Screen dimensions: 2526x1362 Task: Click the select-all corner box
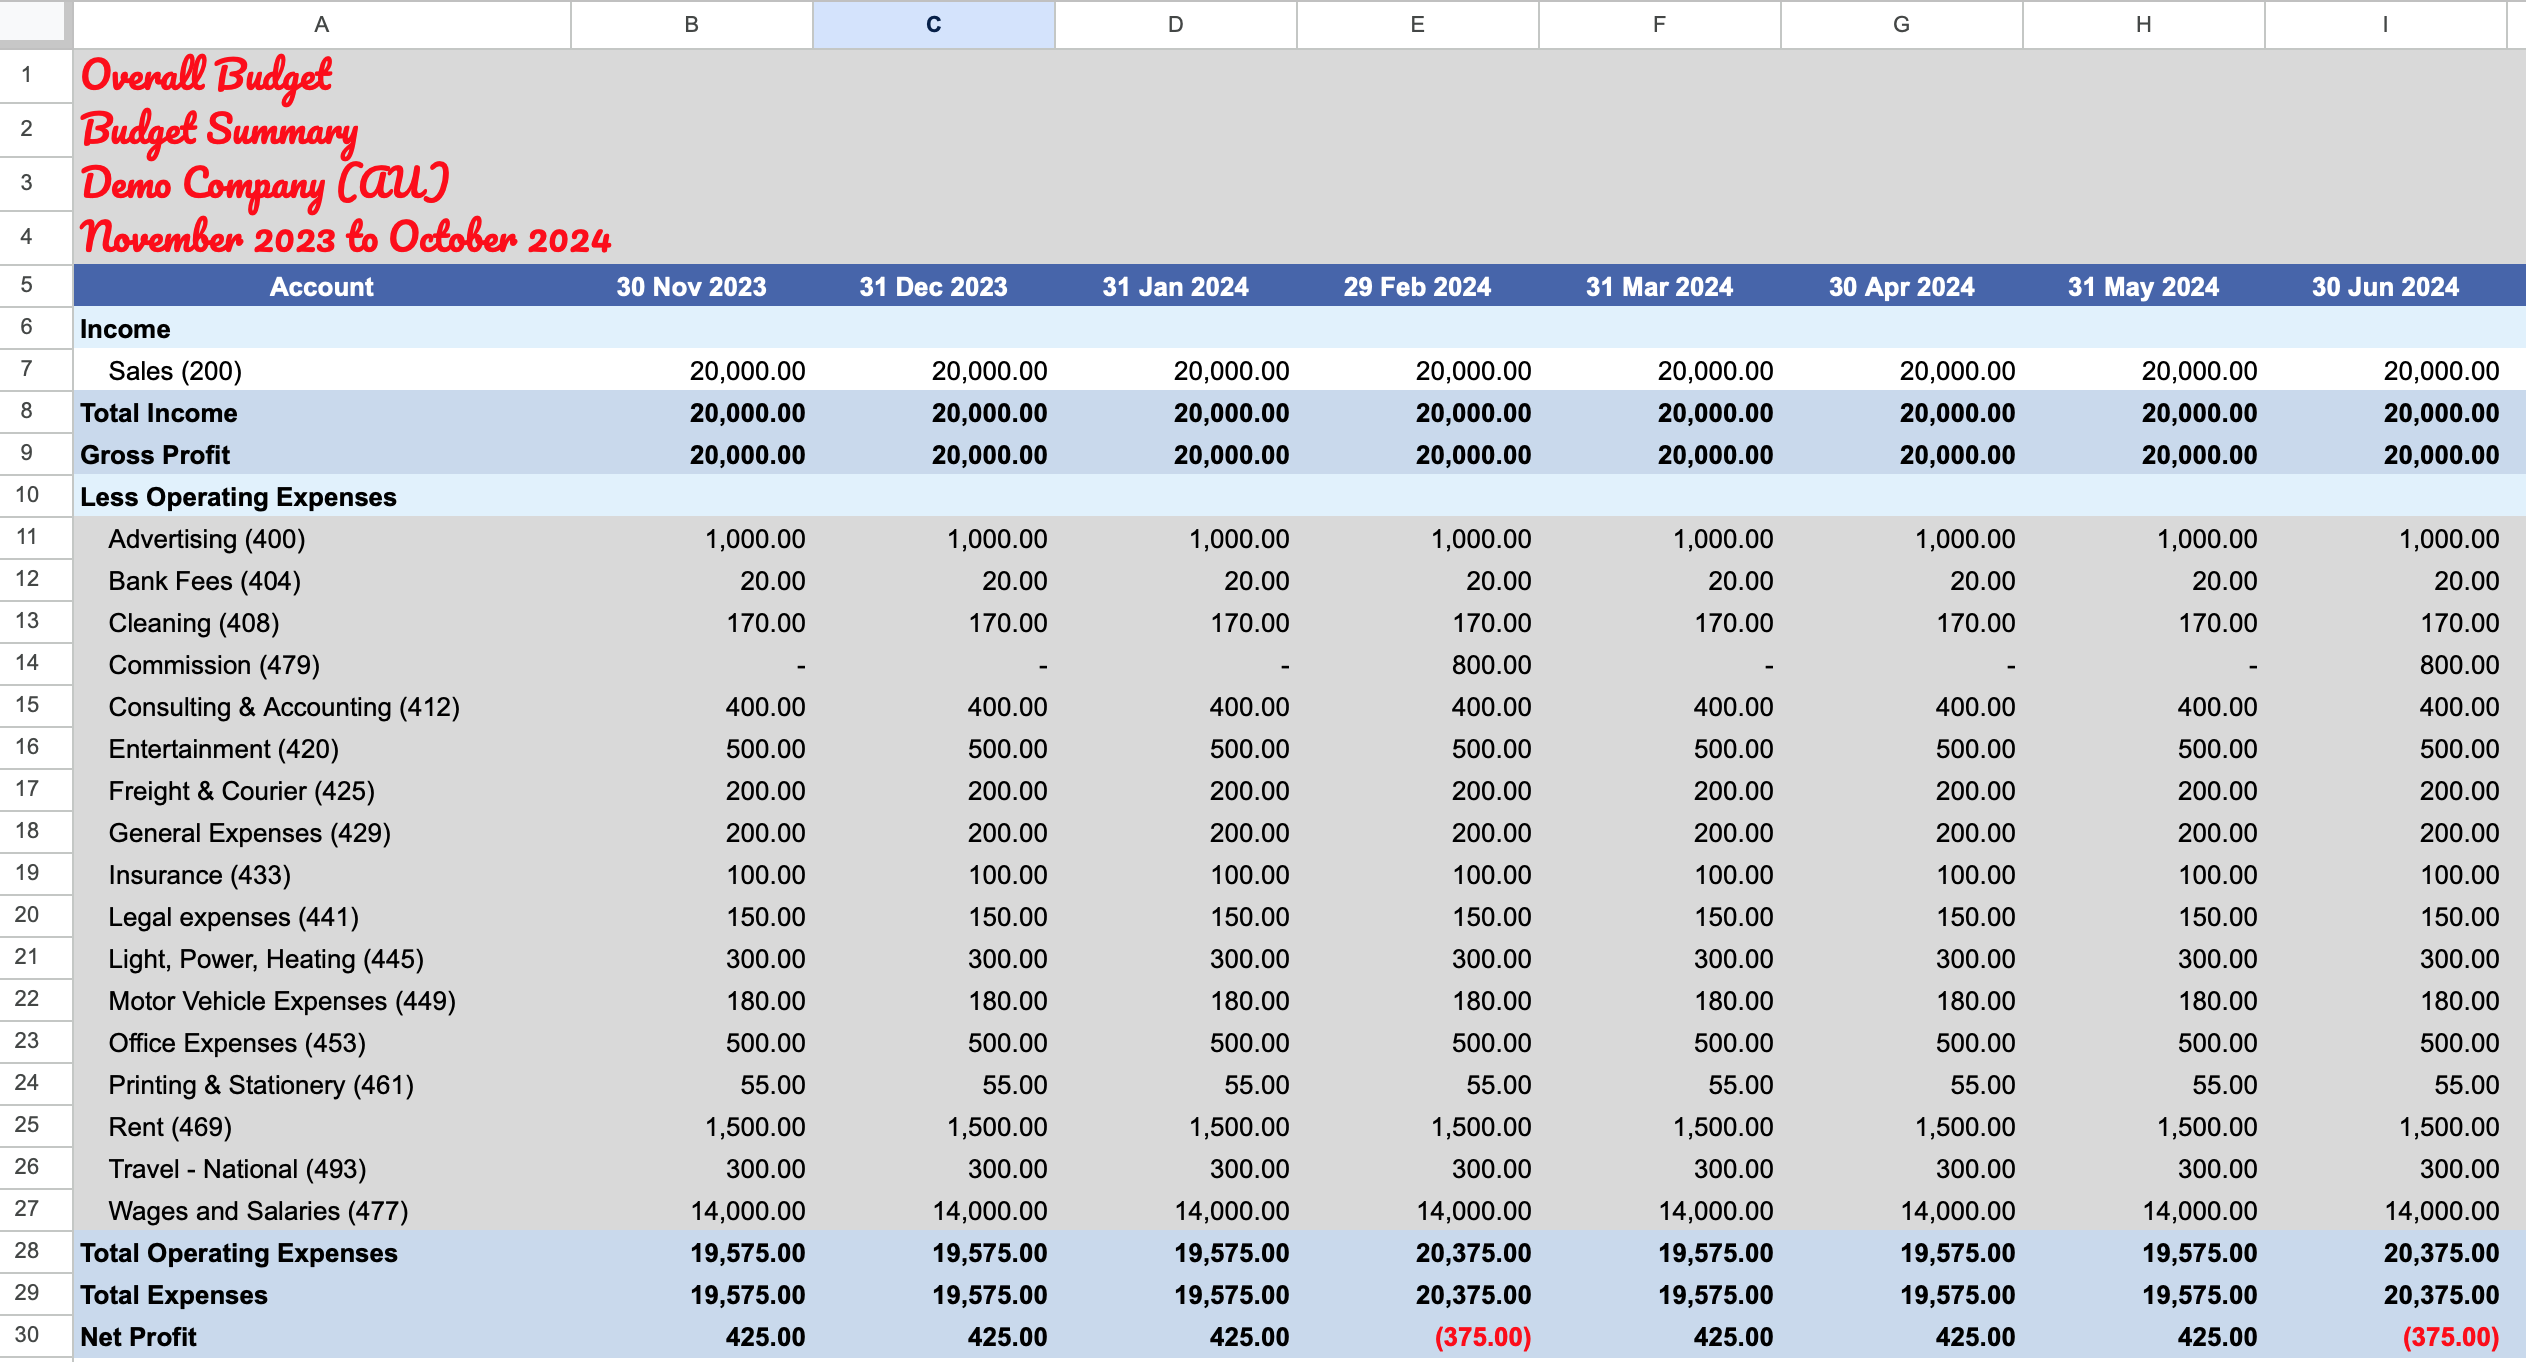coord(33,22)
